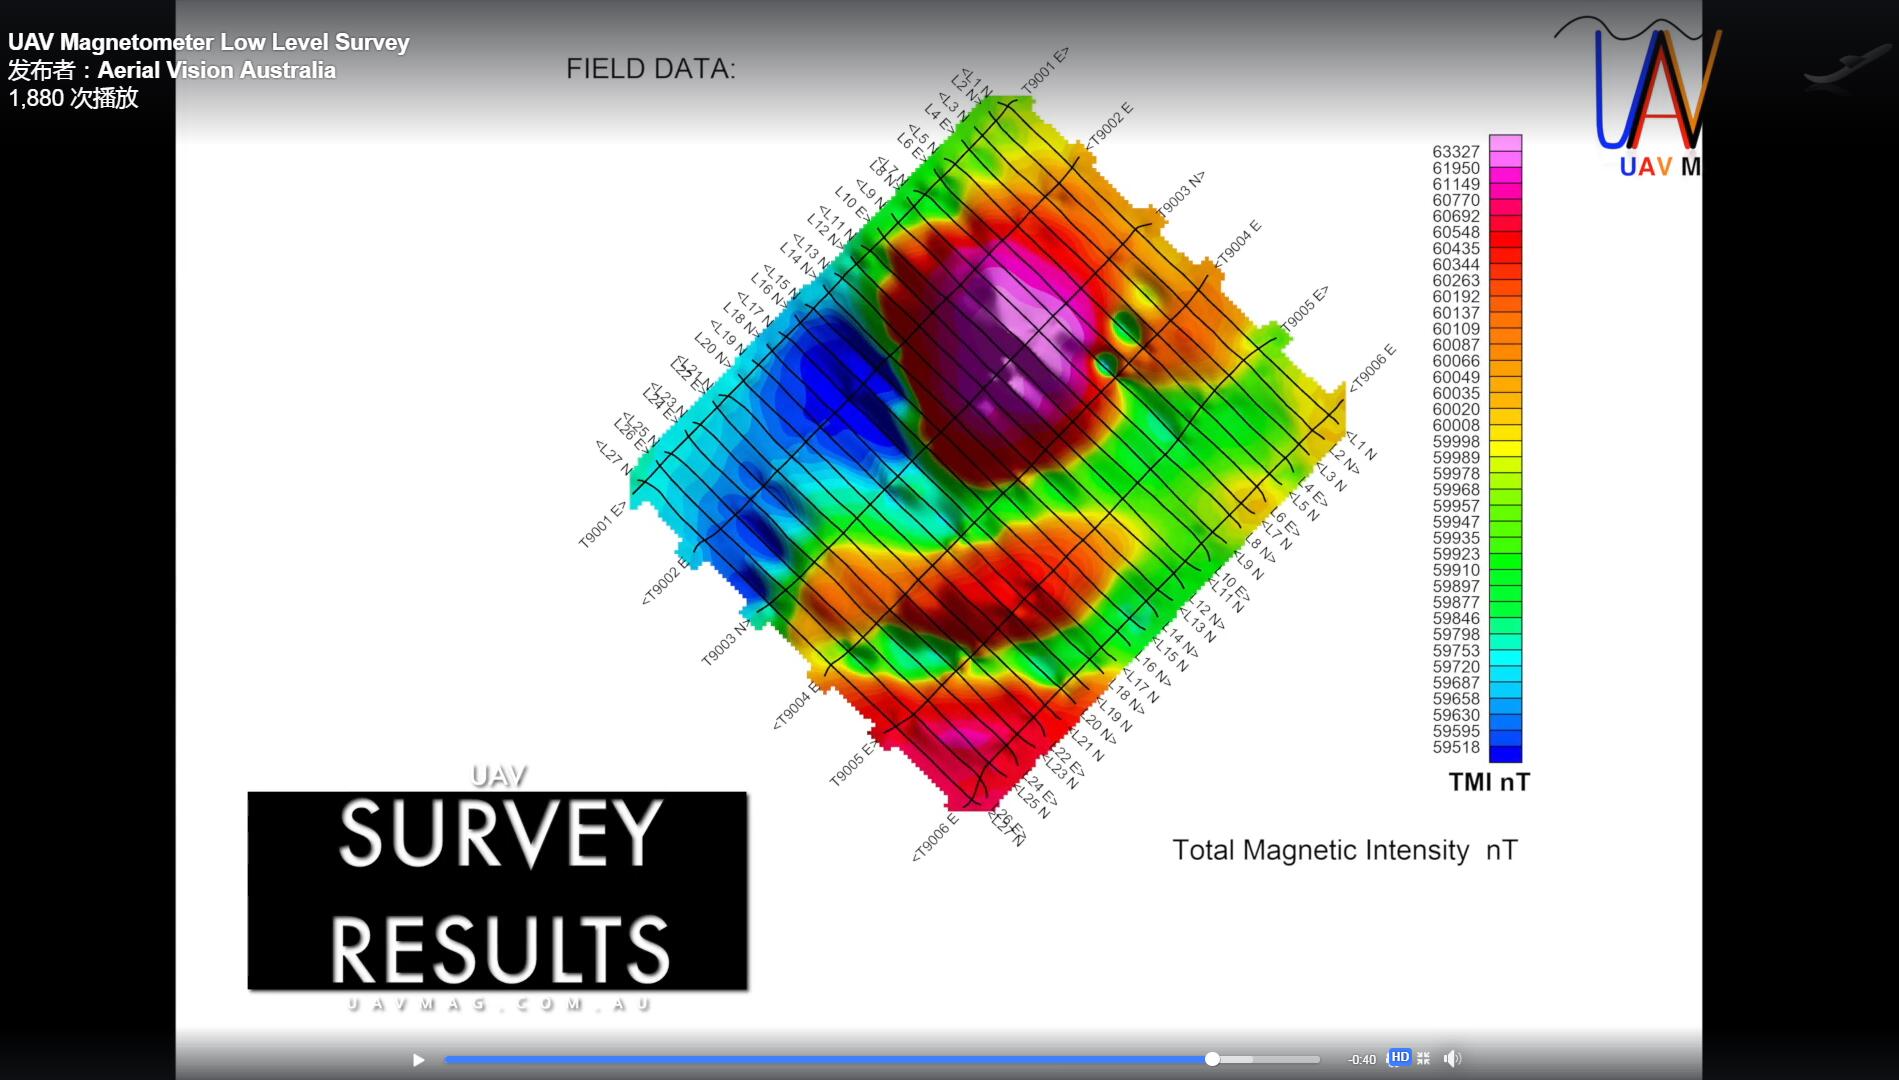This screenshot has width=1899, height=1080.
Task: Toggle HD quality on the video
Action: coord(1399,1058)
